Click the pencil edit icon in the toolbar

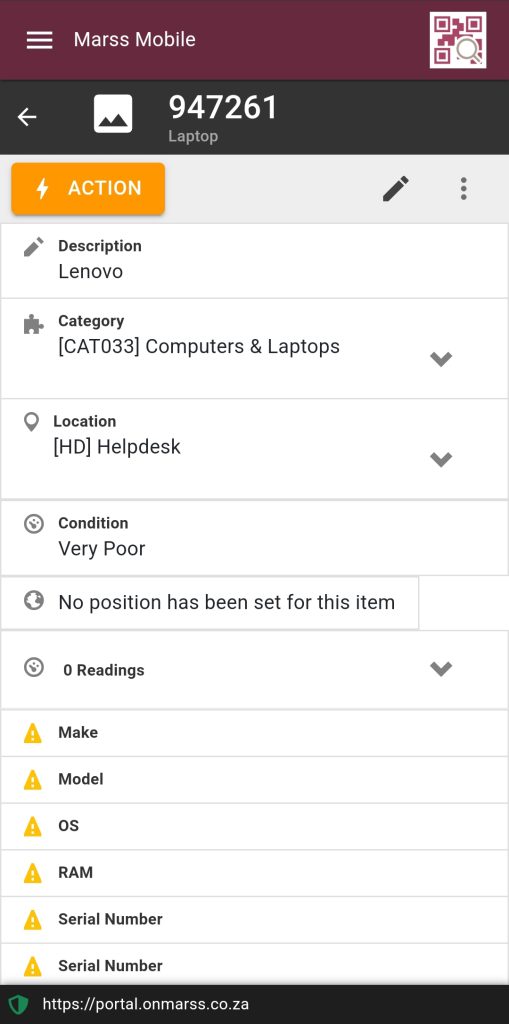(396, 189)
